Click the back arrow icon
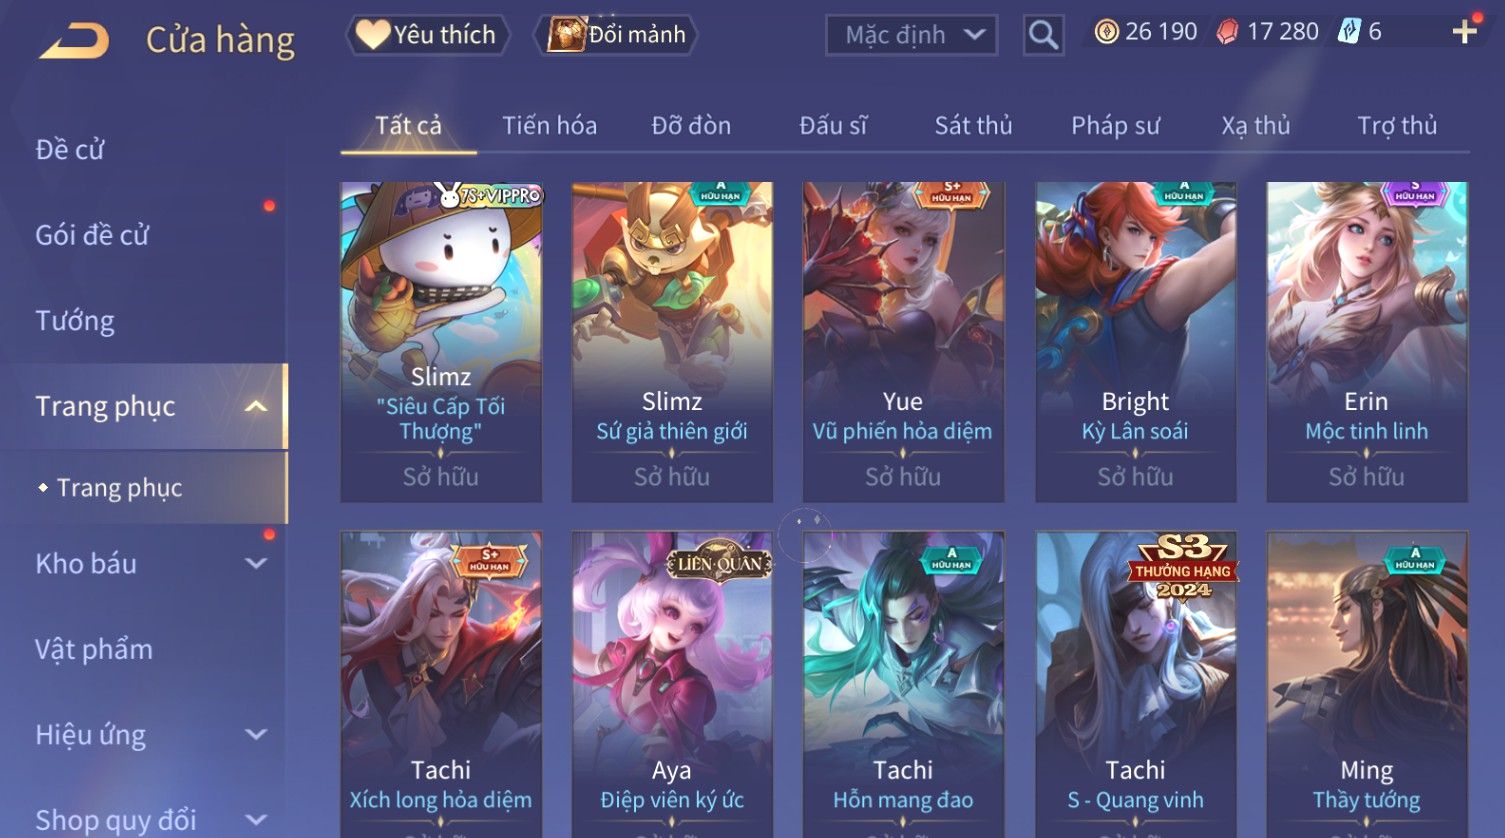Screen dimensions: 1505x838 pos(74,40)
